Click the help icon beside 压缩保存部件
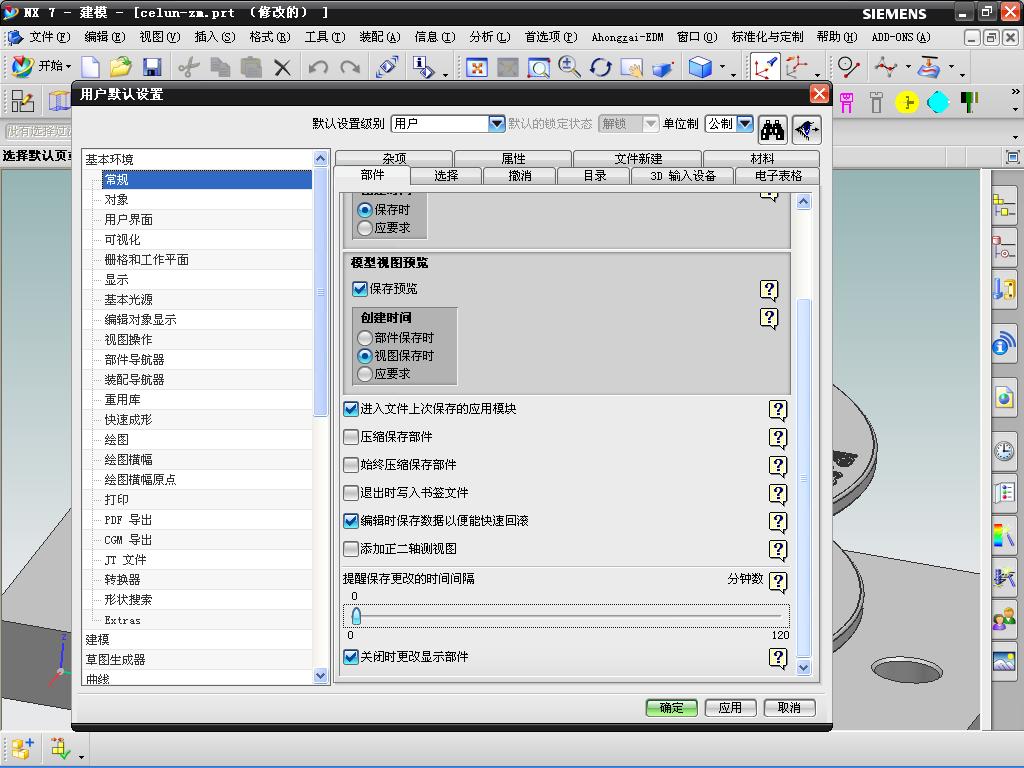The image size is (1024, 768). tap(778, 438)
